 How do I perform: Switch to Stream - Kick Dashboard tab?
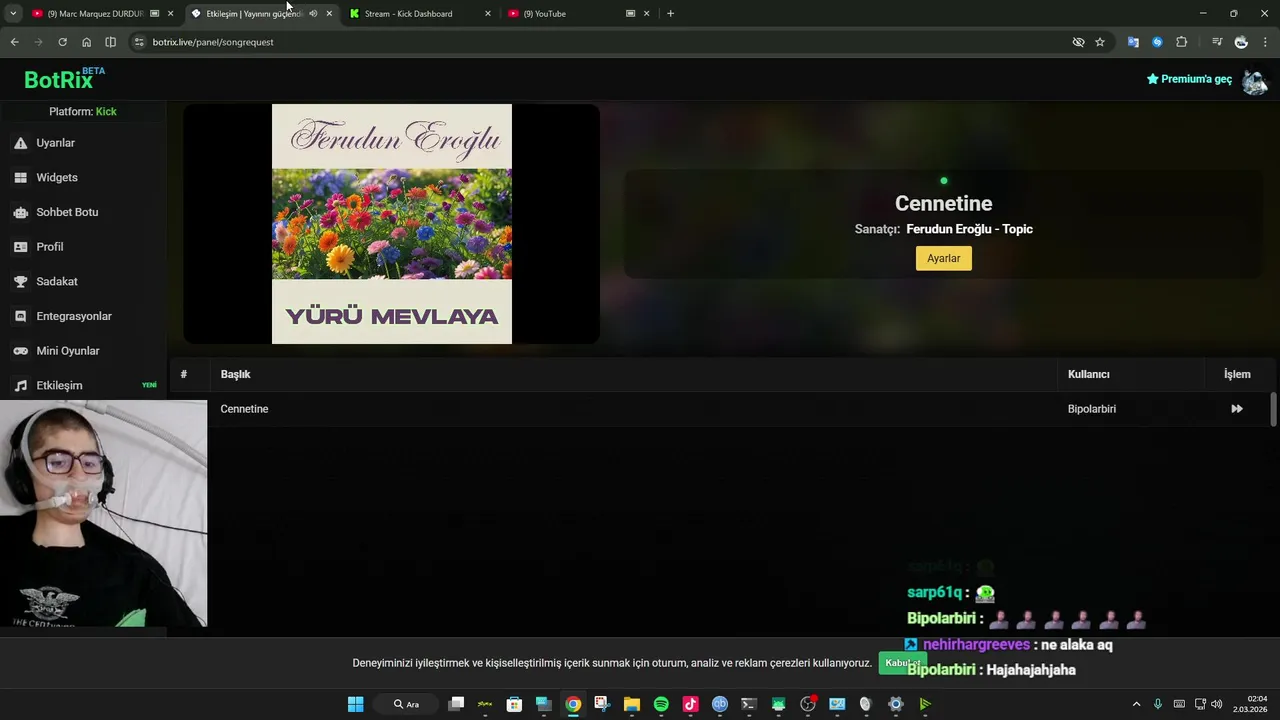tap(408, 14)
